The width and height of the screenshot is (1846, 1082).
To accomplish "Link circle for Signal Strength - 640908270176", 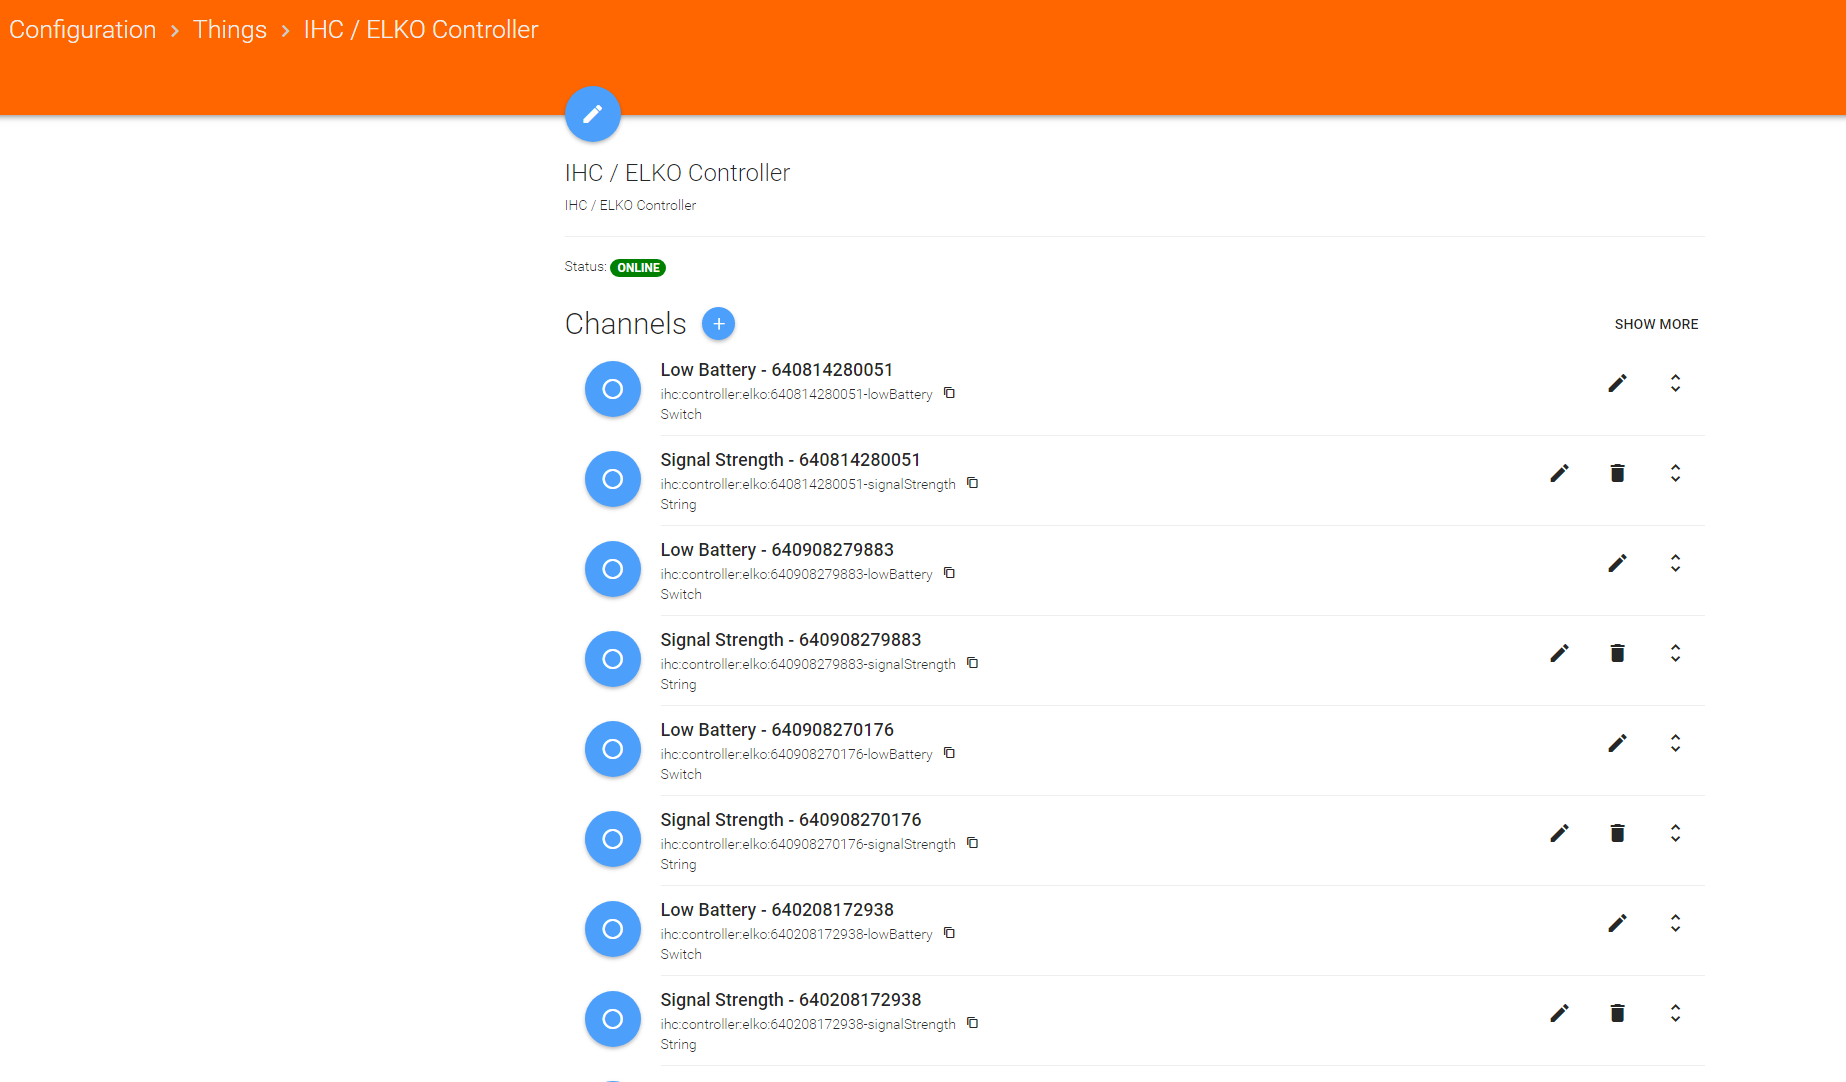I will tap(613, 839).
